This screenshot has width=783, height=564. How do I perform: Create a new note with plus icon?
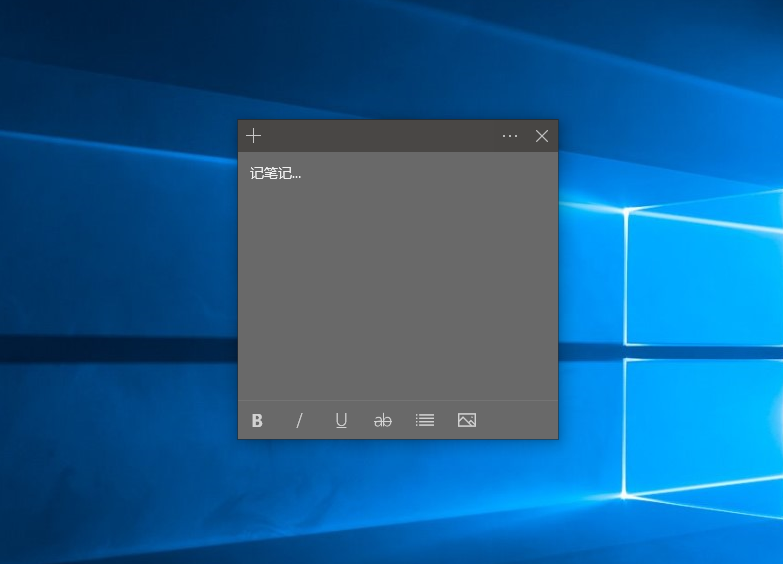(x=254, y=136)
